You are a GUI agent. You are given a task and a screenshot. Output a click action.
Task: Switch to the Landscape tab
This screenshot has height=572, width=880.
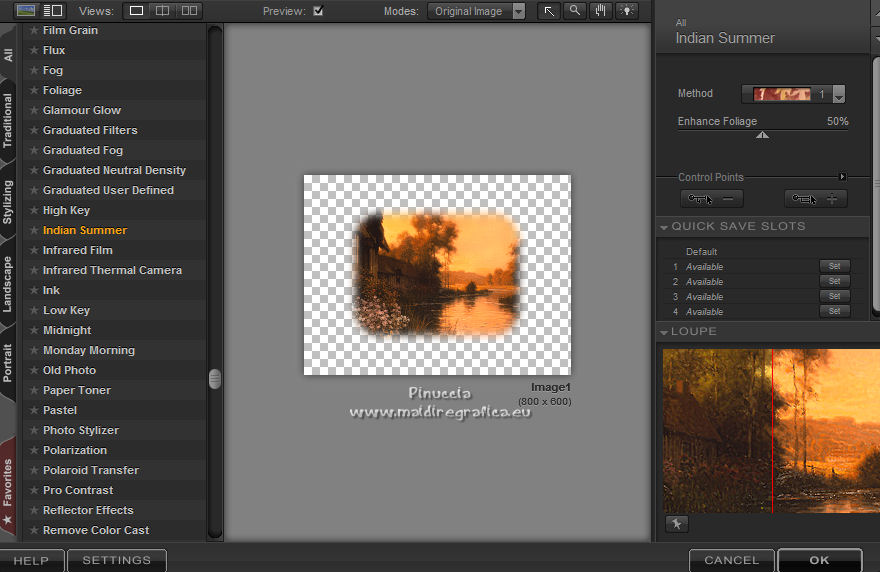[x=8, y=284]
